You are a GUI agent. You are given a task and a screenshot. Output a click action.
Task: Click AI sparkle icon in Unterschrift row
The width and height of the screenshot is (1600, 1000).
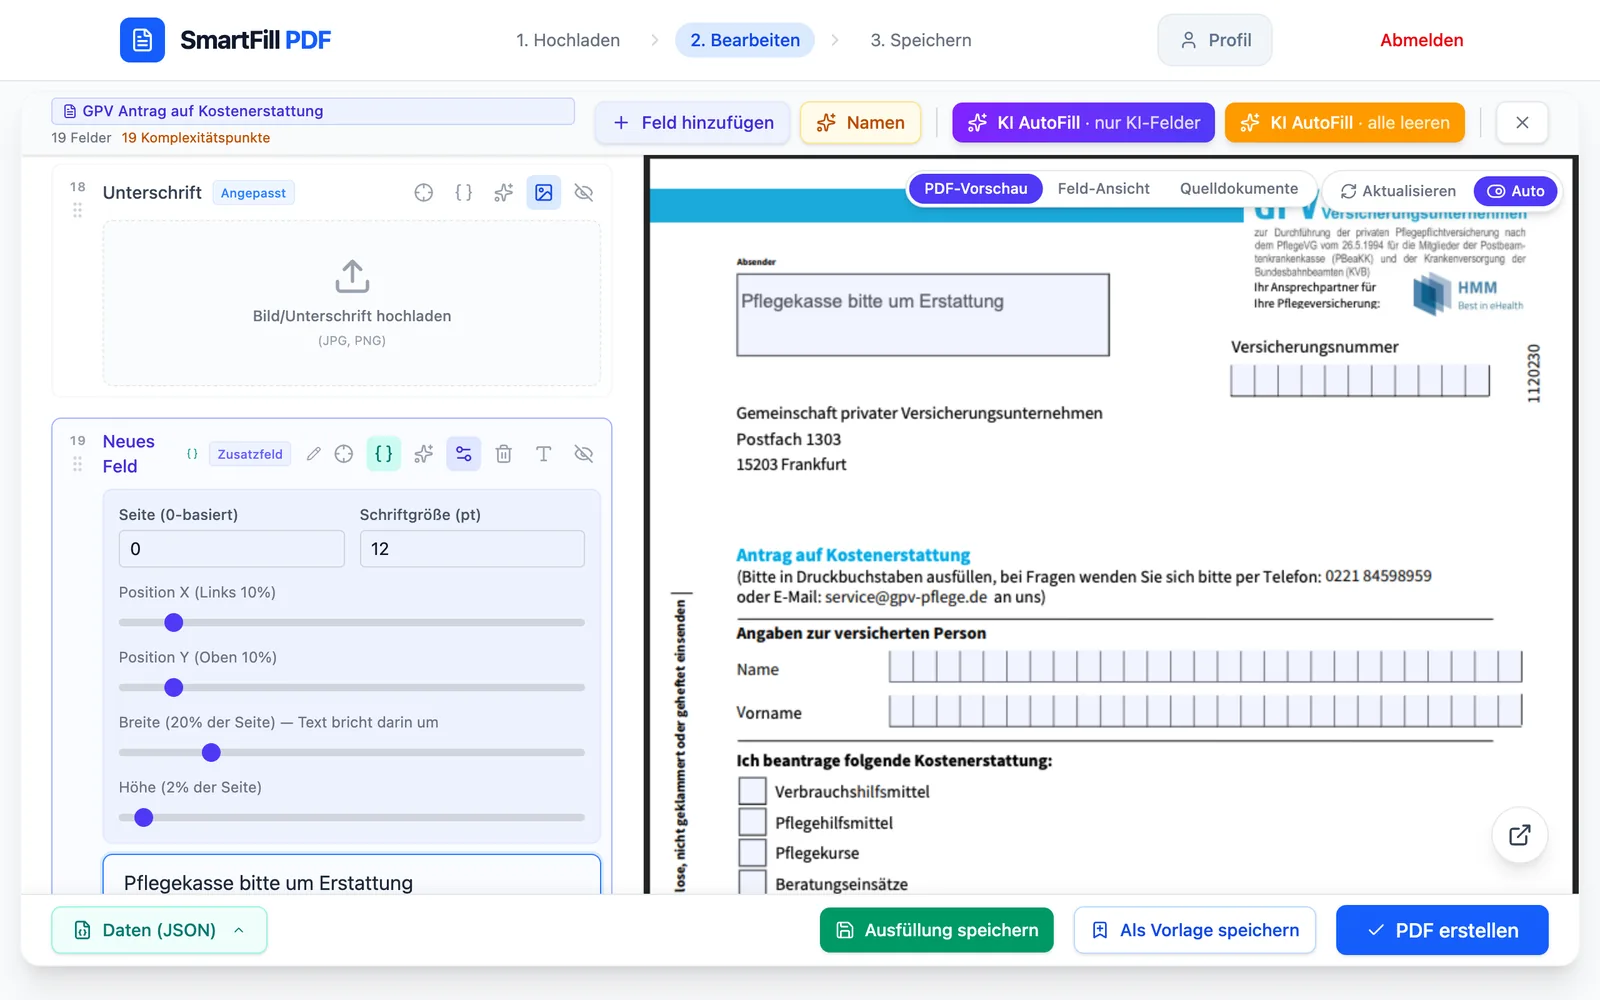(x=504, y=192)
